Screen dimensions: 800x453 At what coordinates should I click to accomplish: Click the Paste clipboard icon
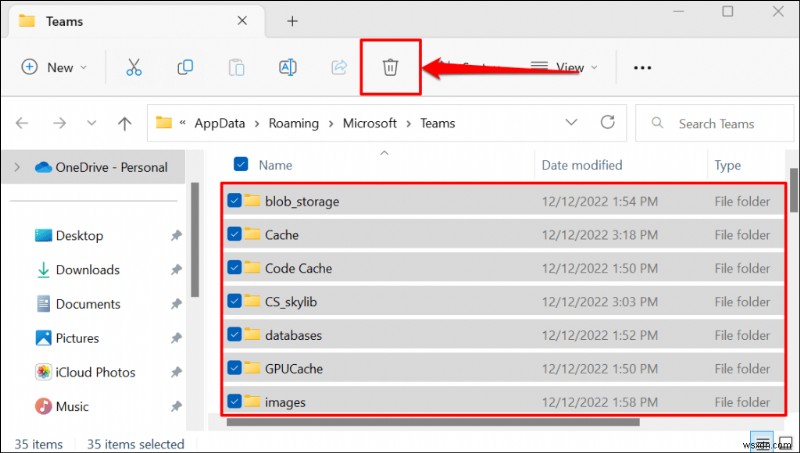[x=236, y=67]
